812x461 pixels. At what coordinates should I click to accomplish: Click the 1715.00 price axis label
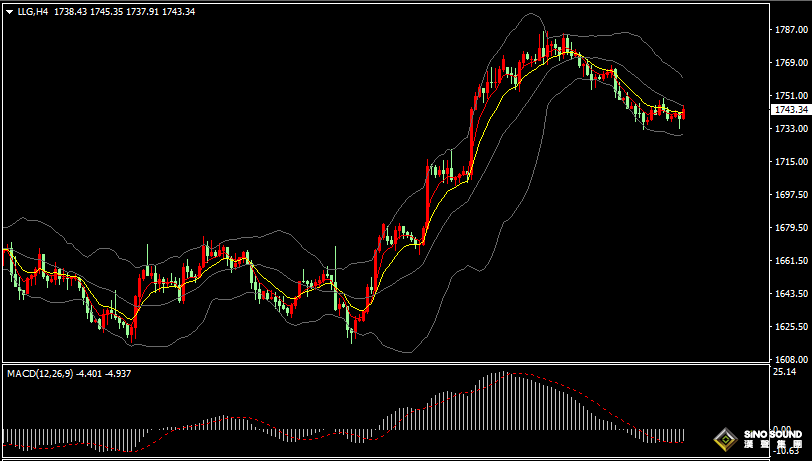point(790,162)
